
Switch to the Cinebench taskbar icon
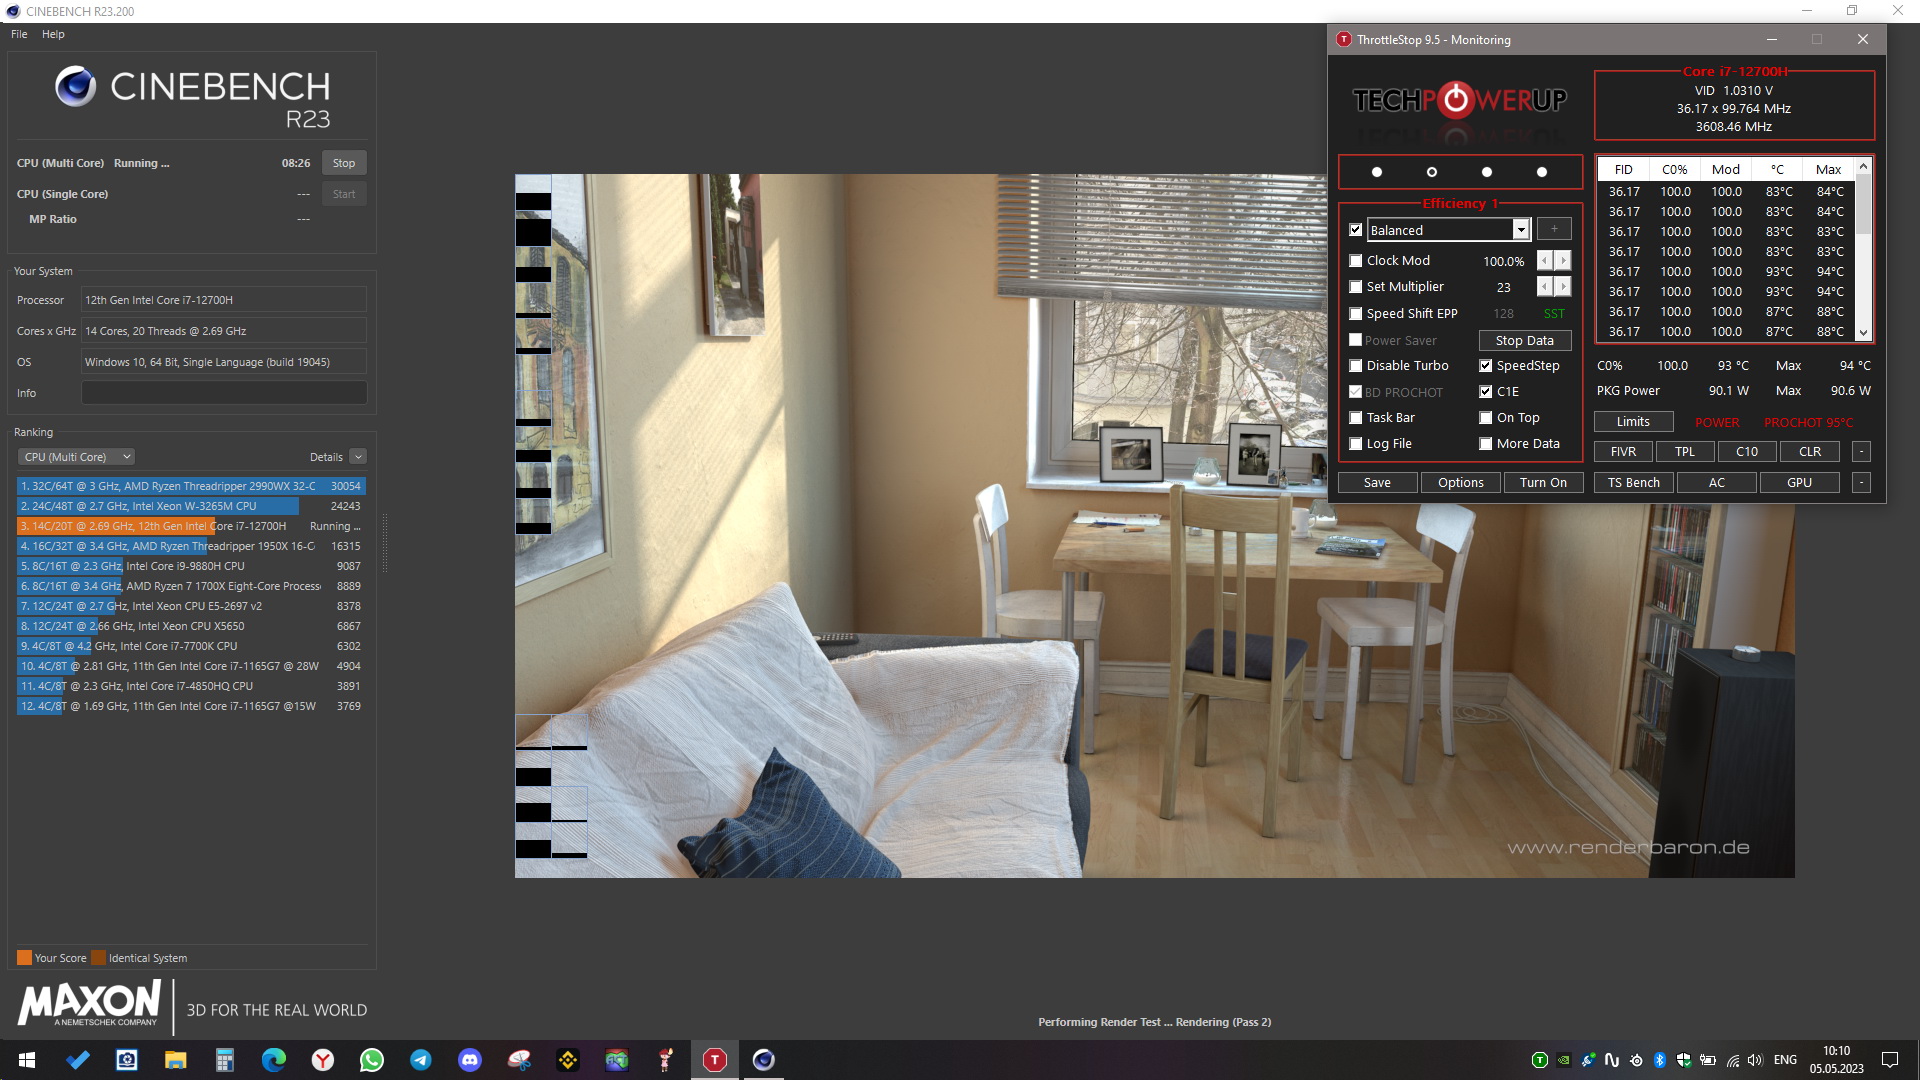[x=764, y=1060]
